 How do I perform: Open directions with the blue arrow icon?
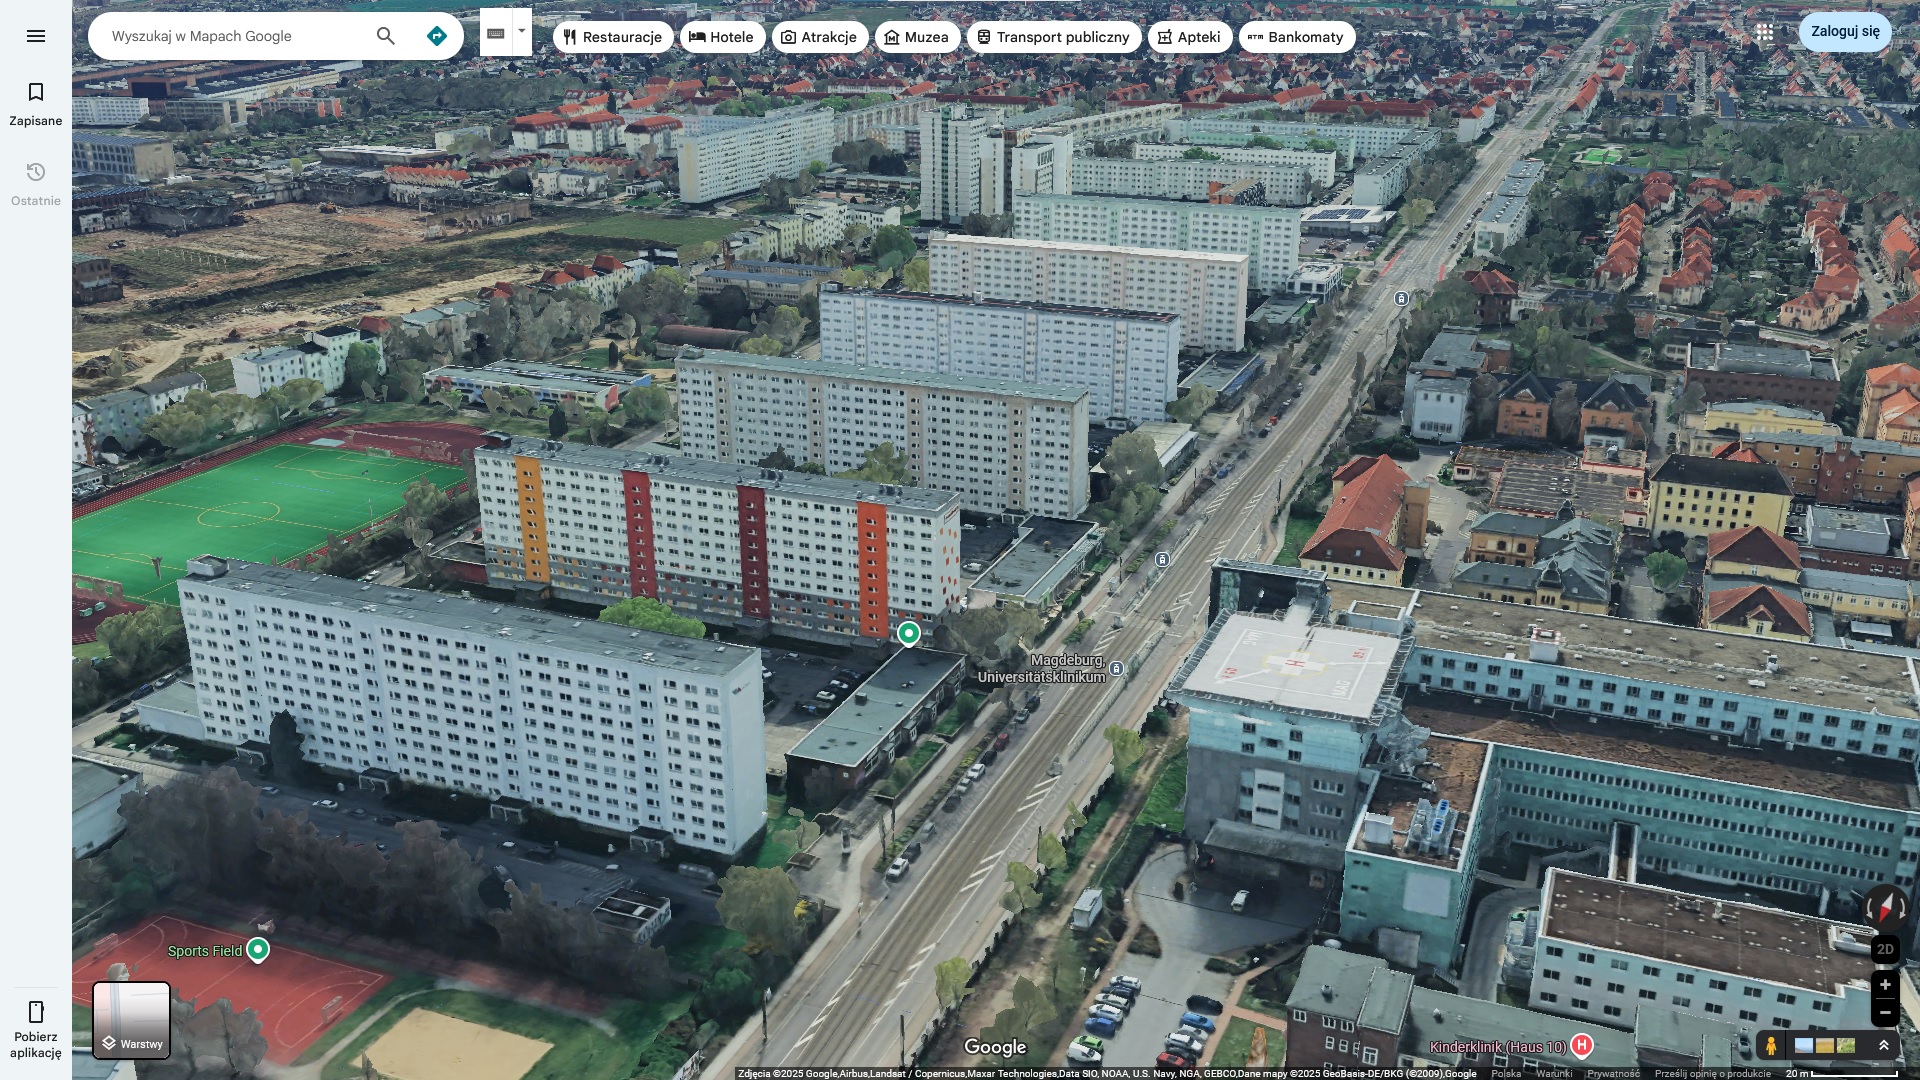[437, 36]
